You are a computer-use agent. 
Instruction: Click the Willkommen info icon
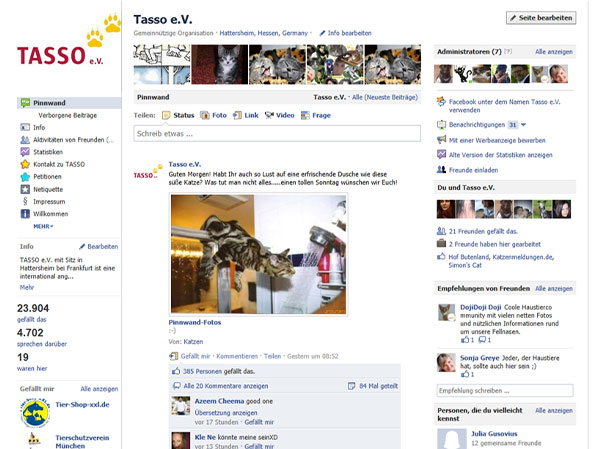click(25, 214)
